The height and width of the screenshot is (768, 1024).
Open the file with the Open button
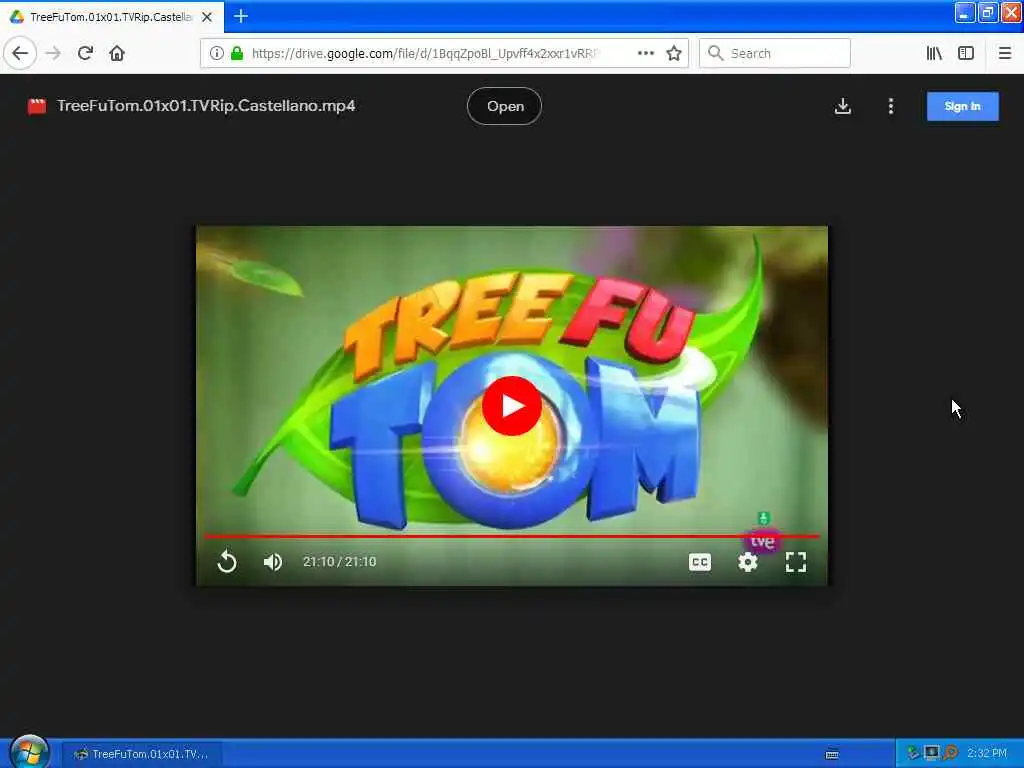(x=504, y=106)
